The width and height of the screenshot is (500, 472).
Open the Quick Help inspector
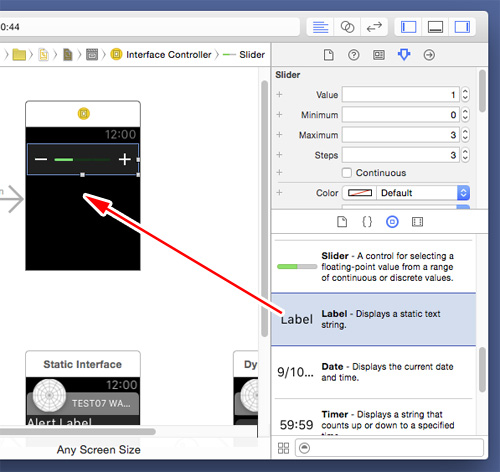(354, 55)
